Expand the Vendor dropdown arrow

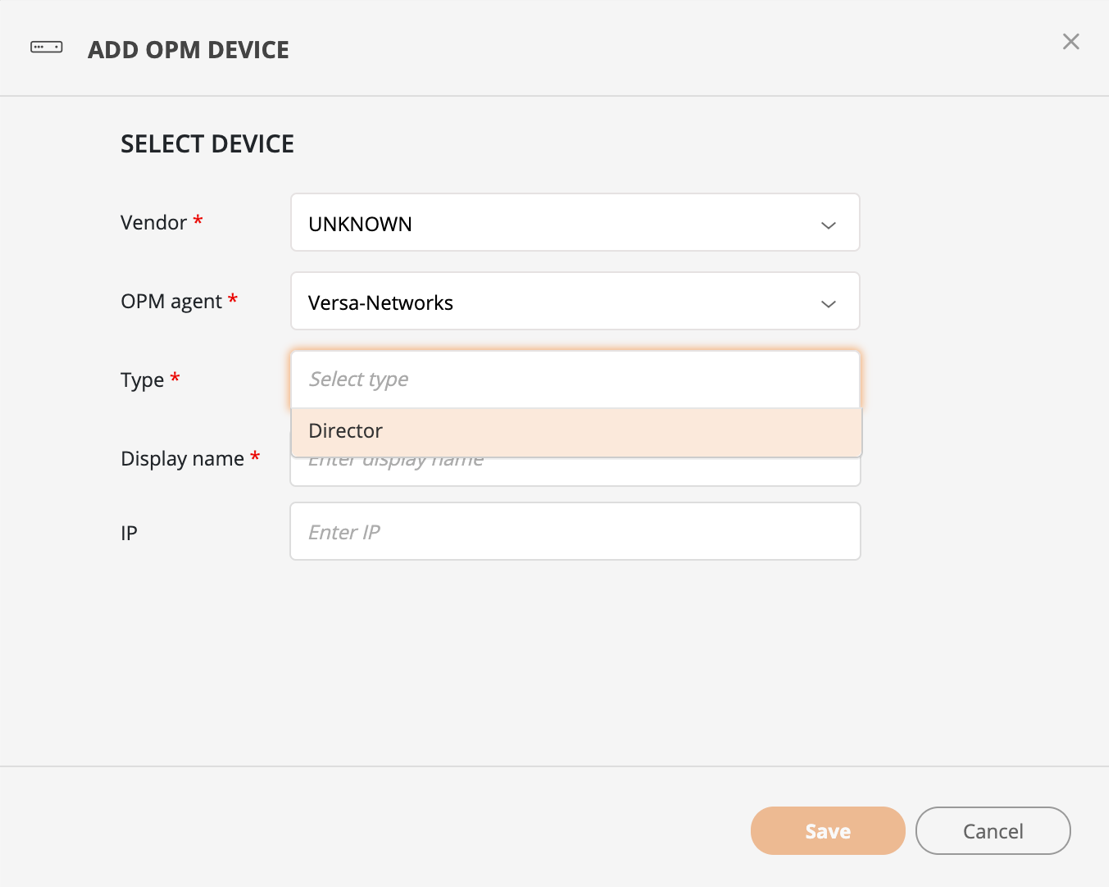(828, 225)
